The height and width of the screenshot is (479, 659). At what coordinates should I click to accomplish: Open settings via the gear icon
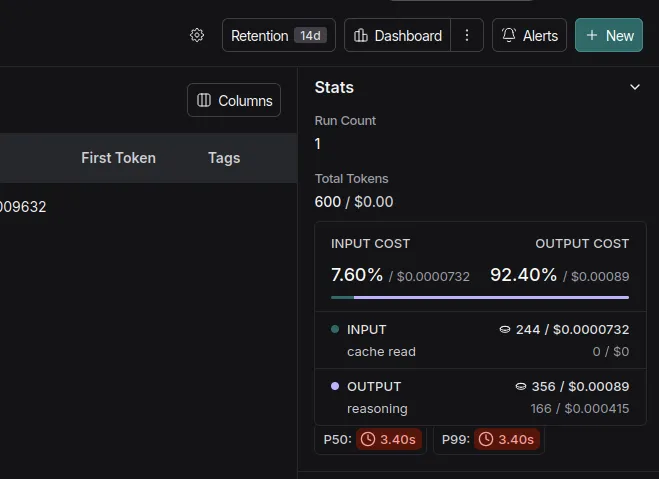click(197, 35)
